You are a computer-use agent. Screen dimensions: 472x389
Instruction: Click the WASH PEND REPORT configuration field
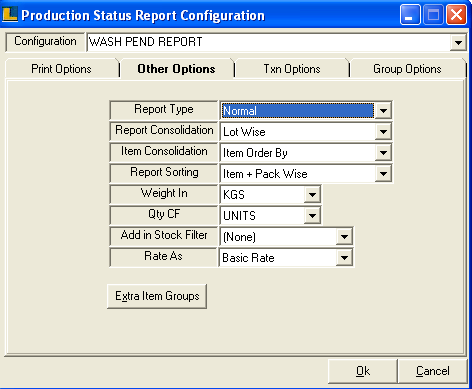point(268,42)
